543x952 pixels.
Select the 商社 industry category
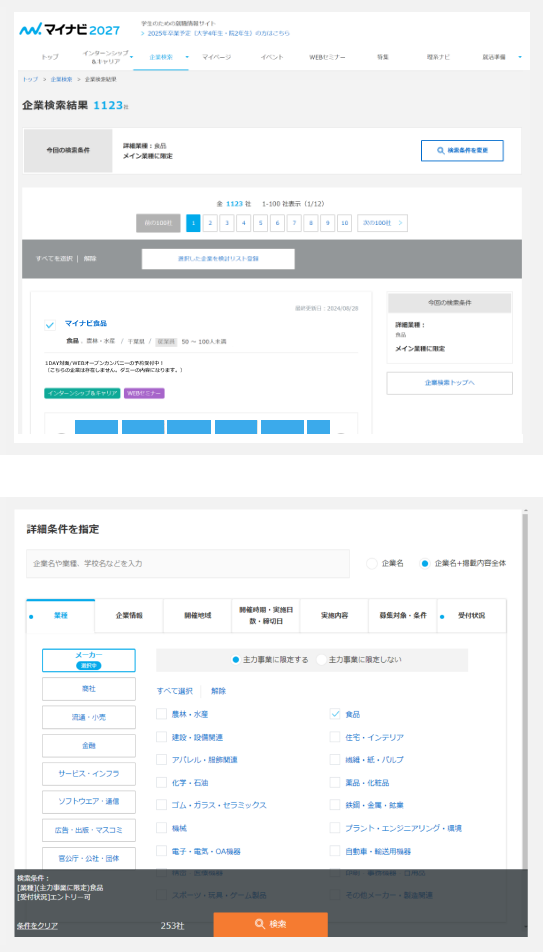pos(89,689)
